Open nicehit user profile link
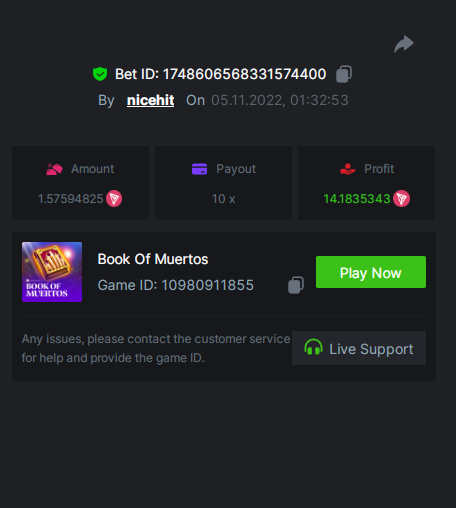Screen dimensions: 456x508 pyautogui.click(x=150, y=100)
